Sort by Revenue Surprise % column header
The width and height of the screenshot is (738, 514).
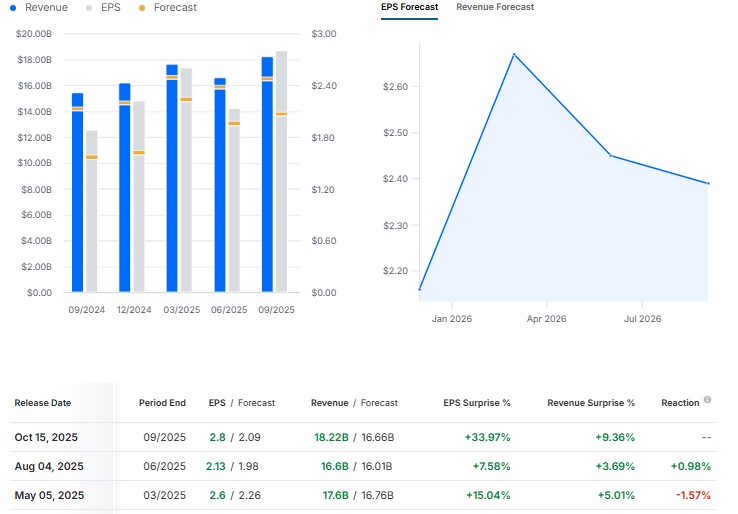pos(590,403)
